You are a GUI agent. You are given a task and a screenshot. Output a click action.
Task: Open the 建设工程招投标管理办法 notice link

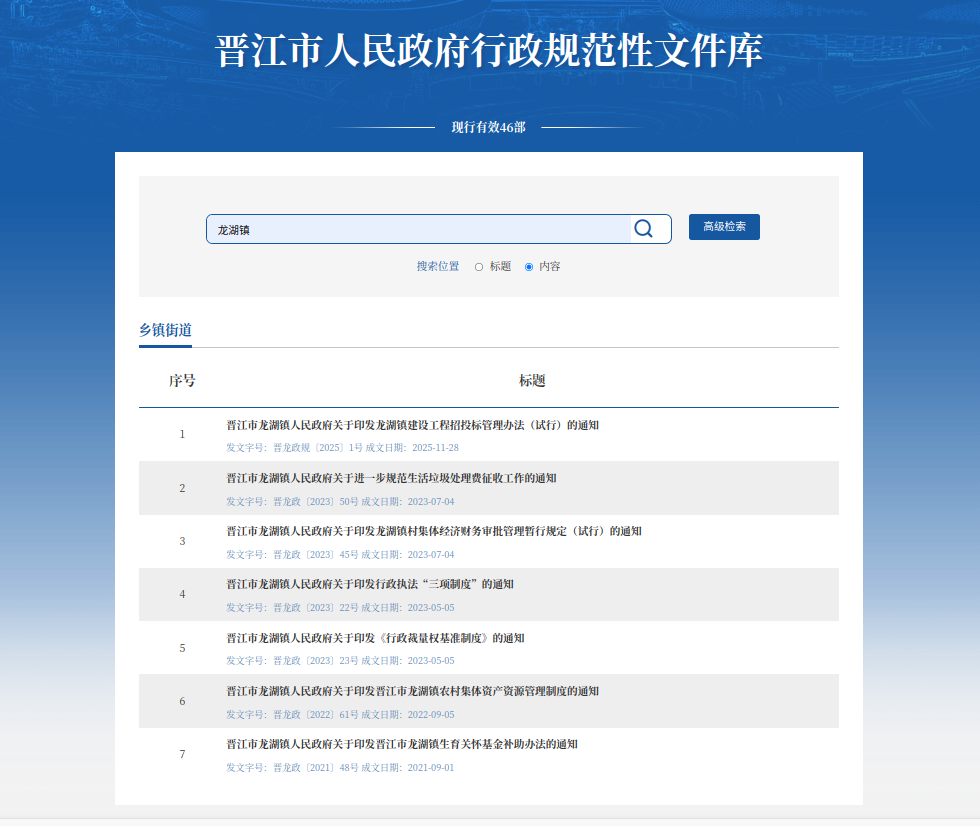[x=412, y=425]
